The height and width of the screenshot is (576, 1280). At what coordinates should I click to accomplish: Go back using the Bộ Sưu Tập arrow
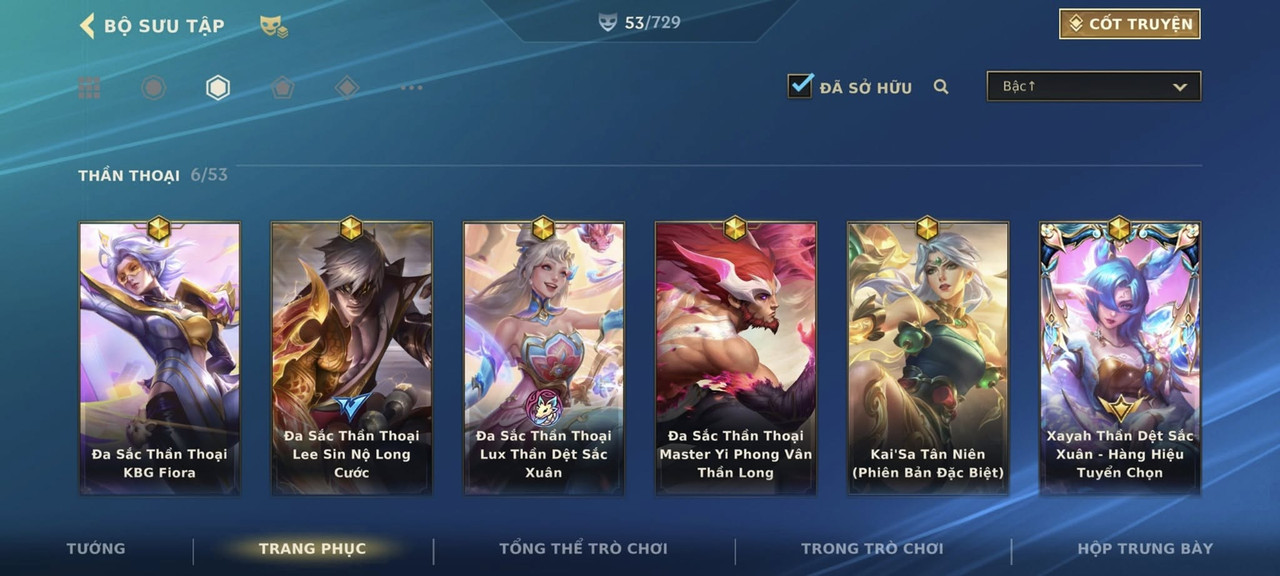tap(87, 26)
